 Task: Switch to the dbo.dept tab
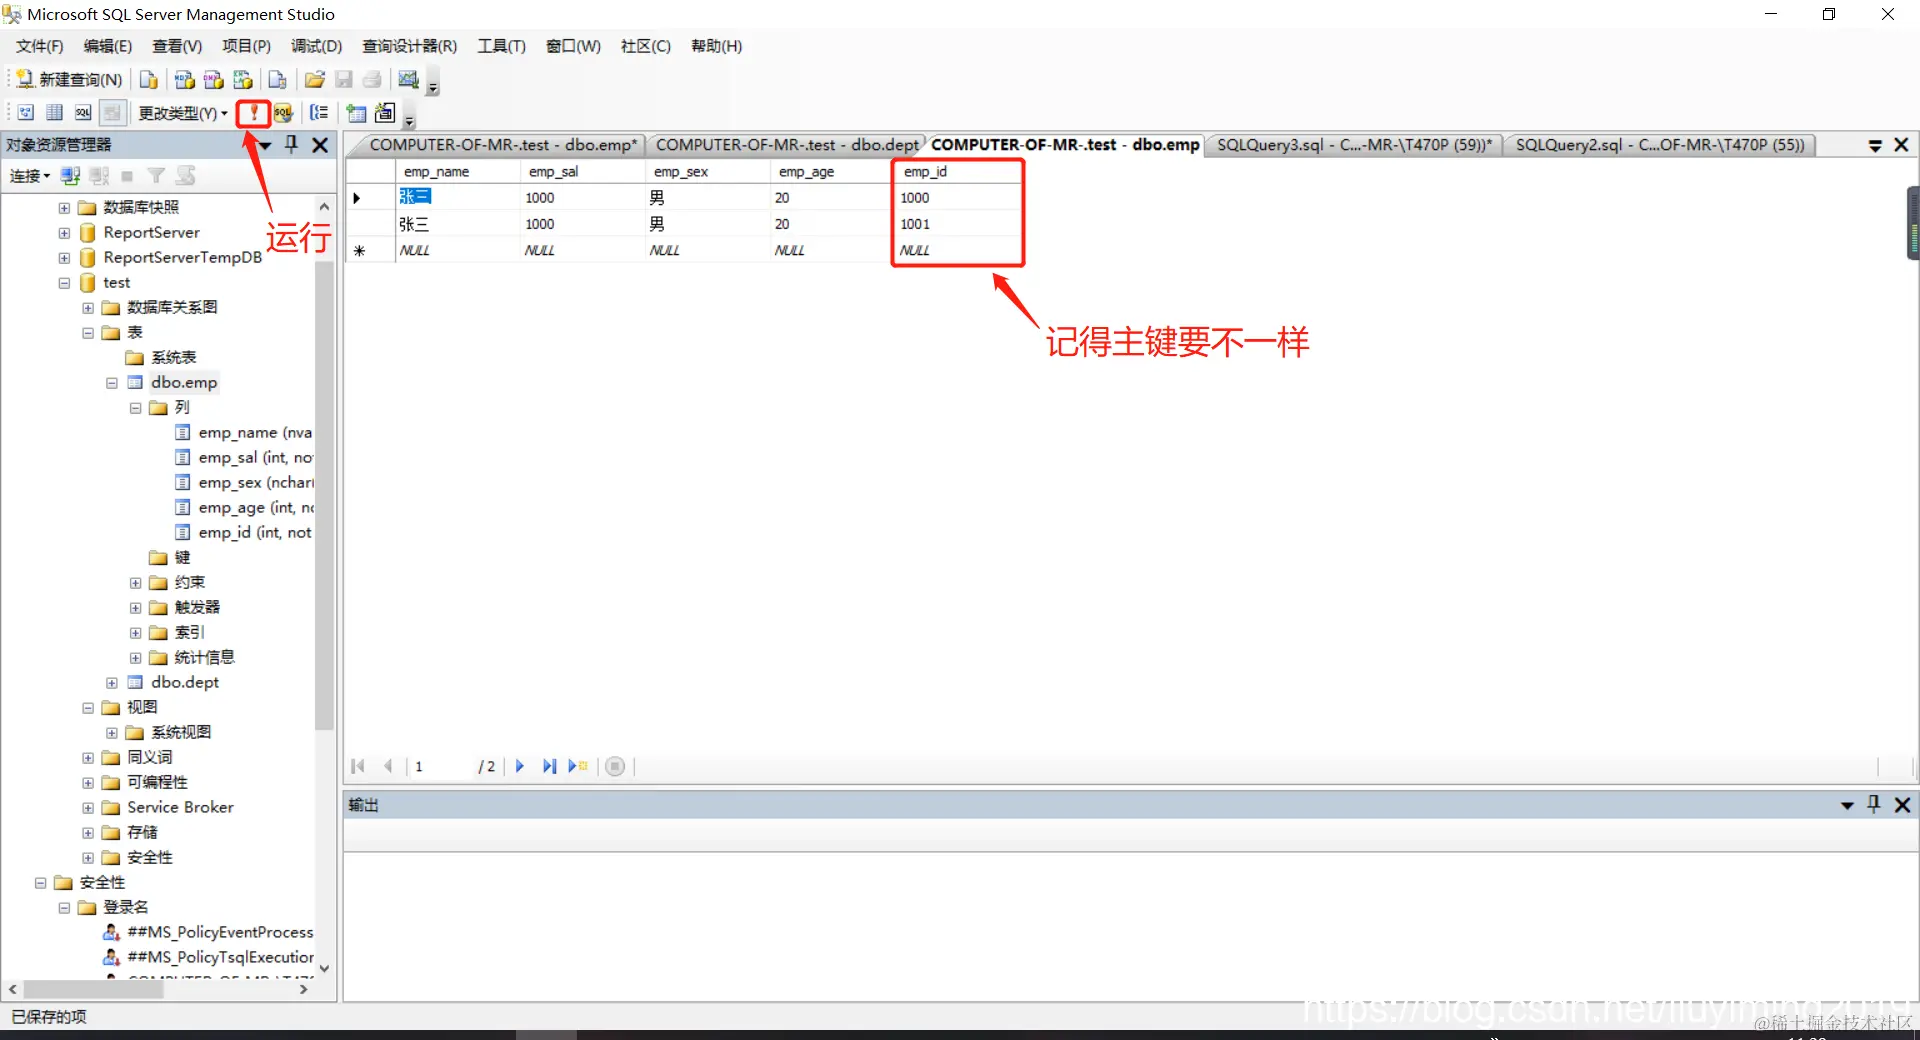(787, 145)
